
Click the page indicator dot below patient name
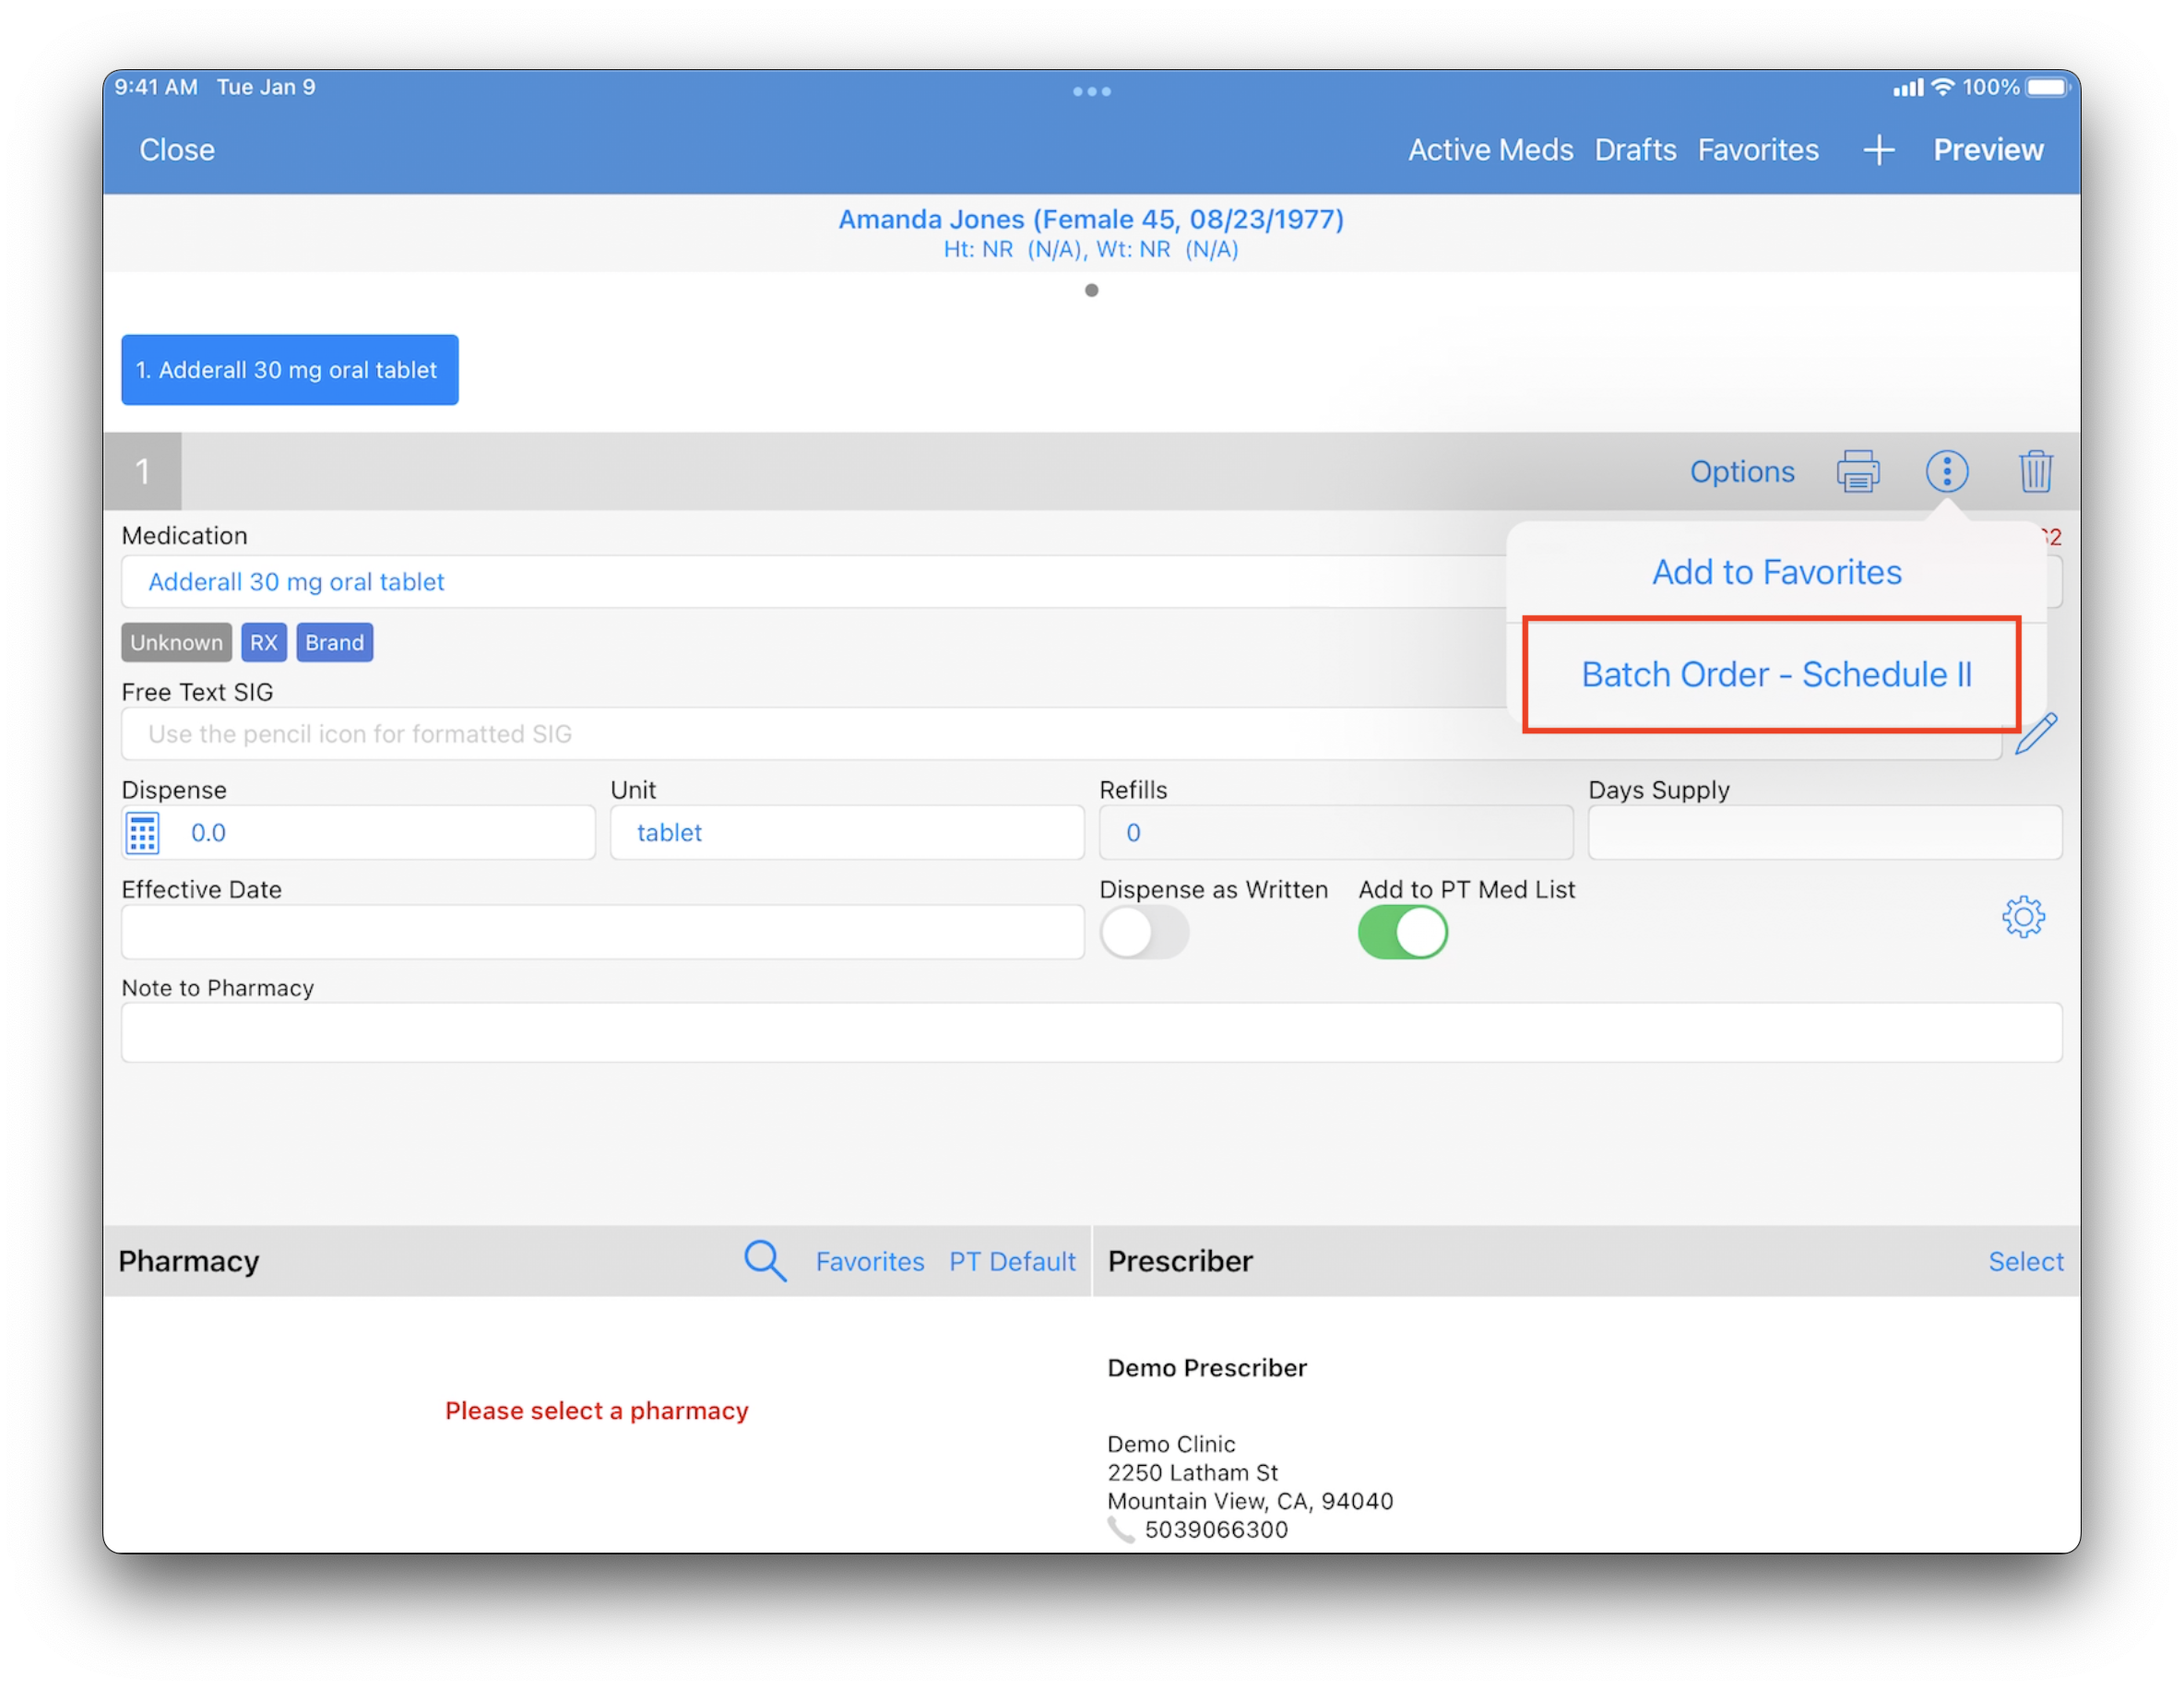(1090, 289)
